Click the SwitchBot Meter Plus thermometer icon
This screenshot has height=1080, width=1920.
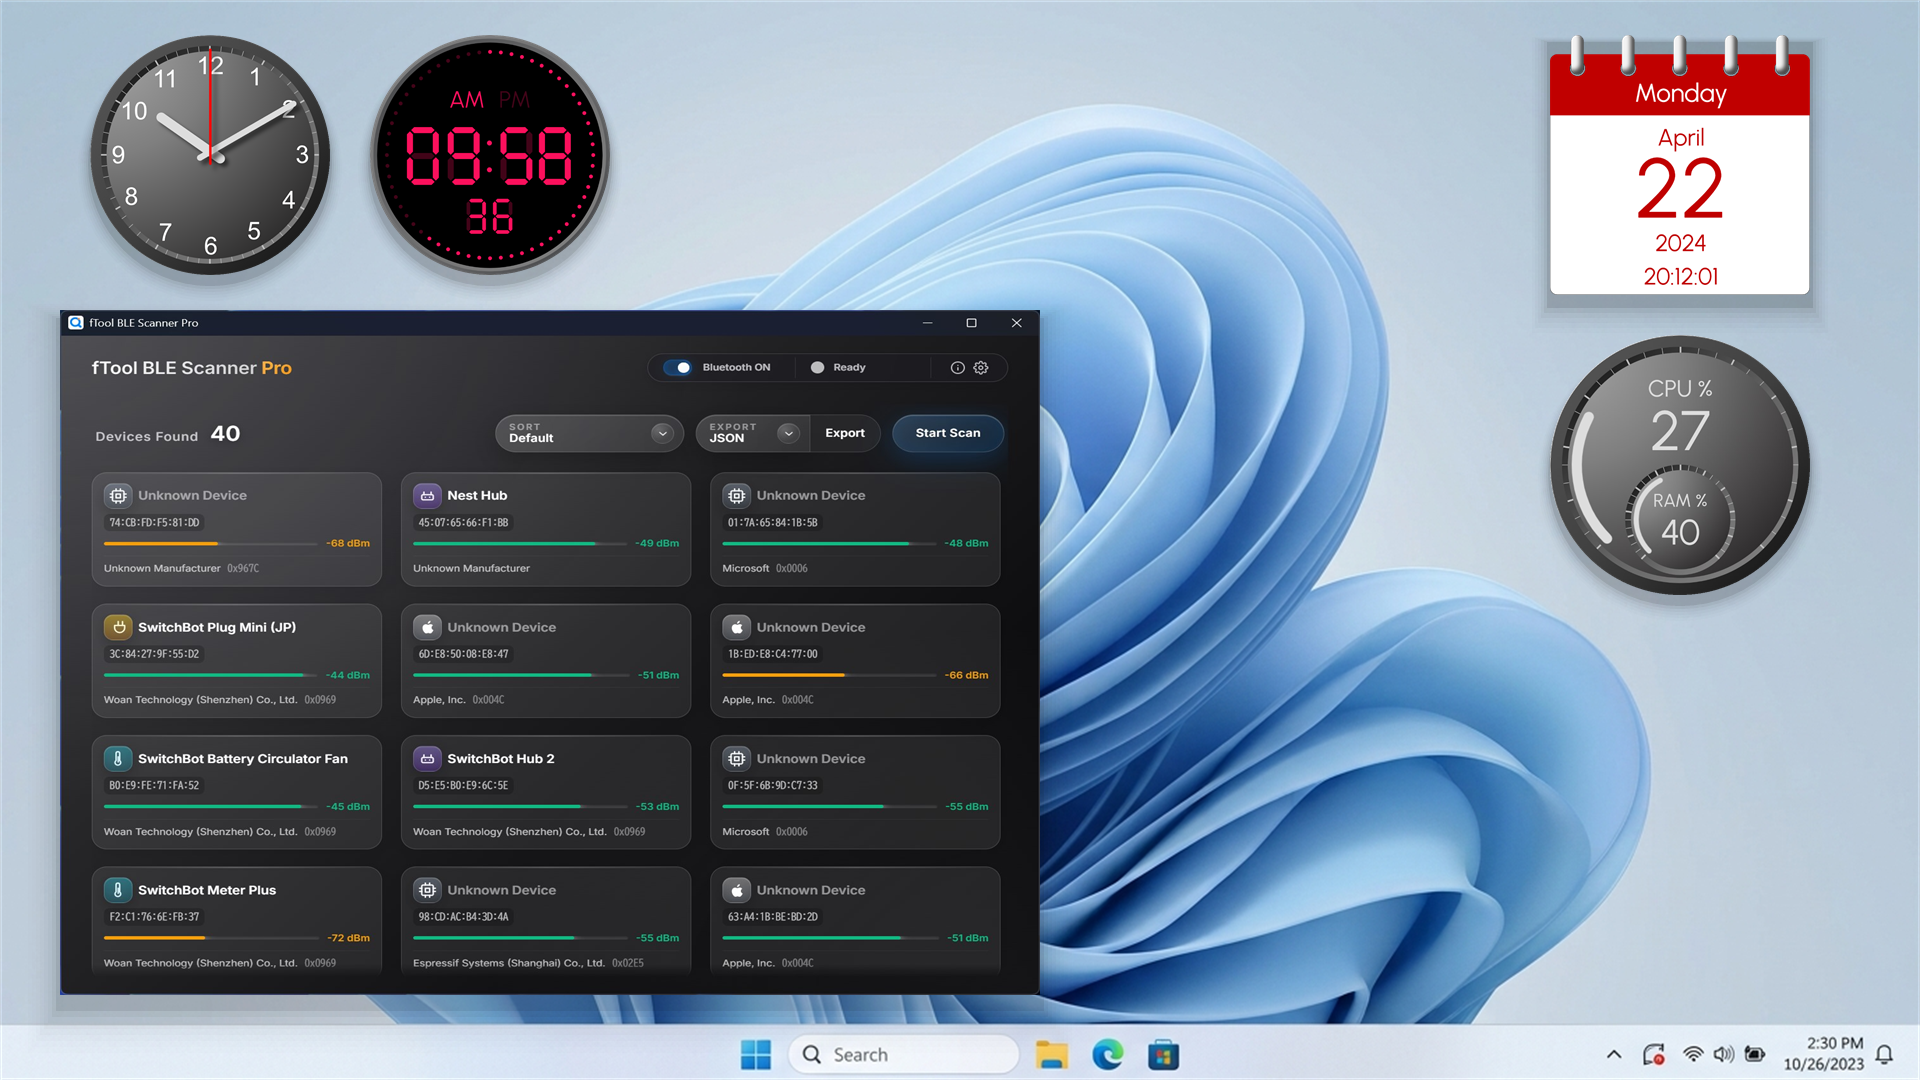coord(118,890)
